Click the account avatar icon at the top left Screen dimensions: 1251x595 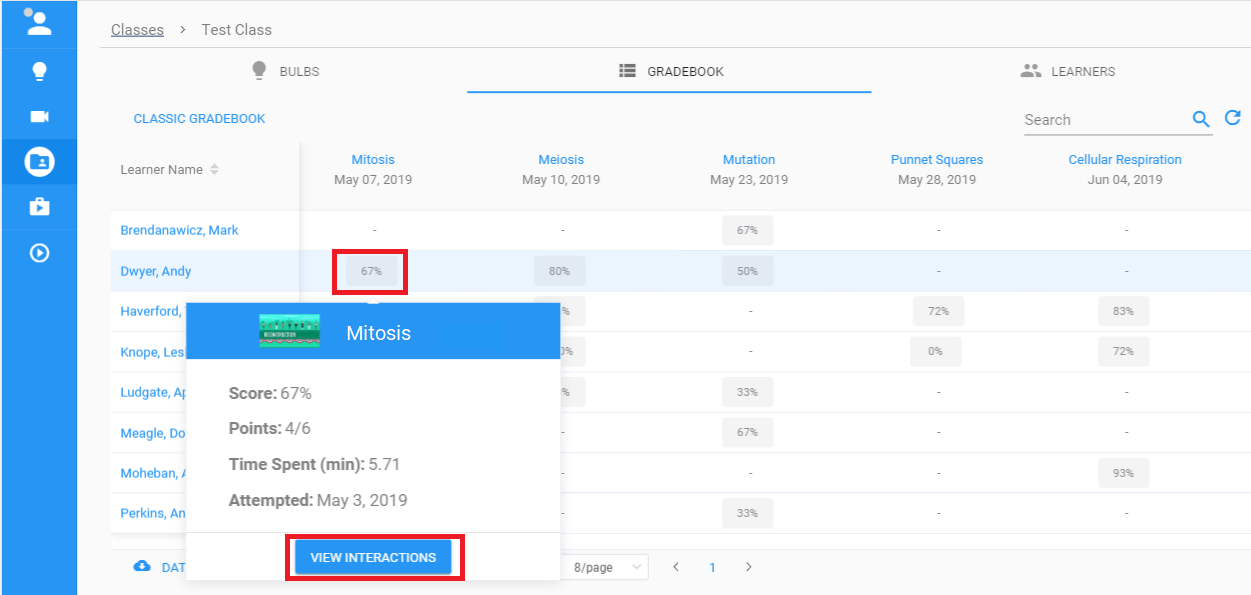[39, 21]
